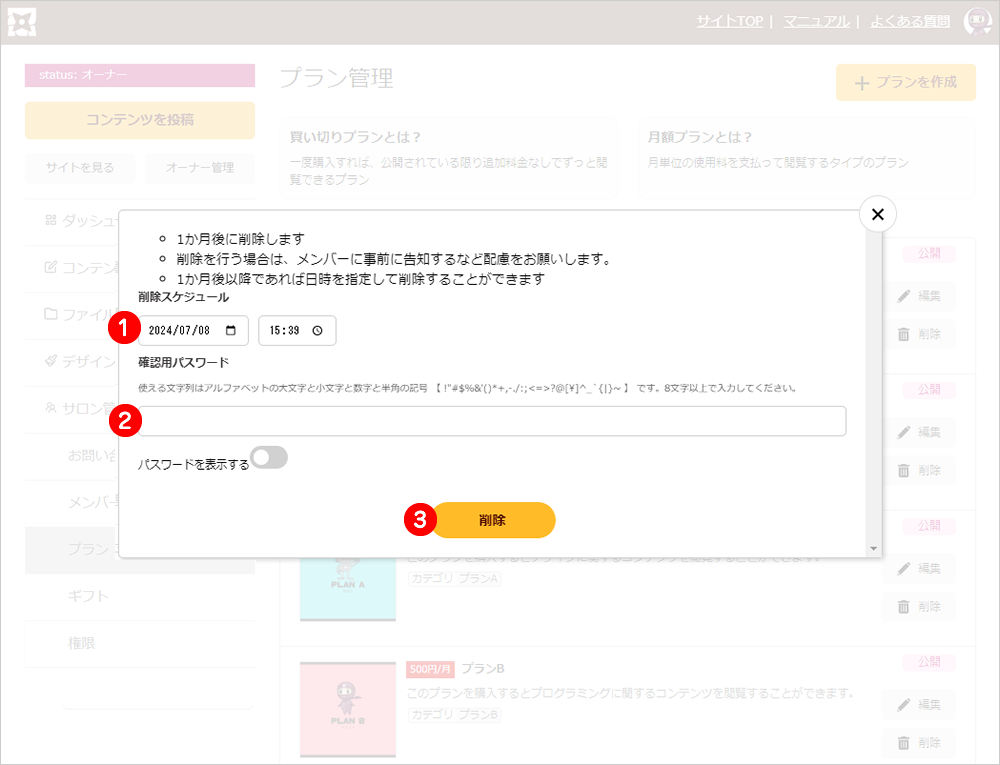Open the よくある質問 link
The image size is (1000, 765).
[910, 21]
